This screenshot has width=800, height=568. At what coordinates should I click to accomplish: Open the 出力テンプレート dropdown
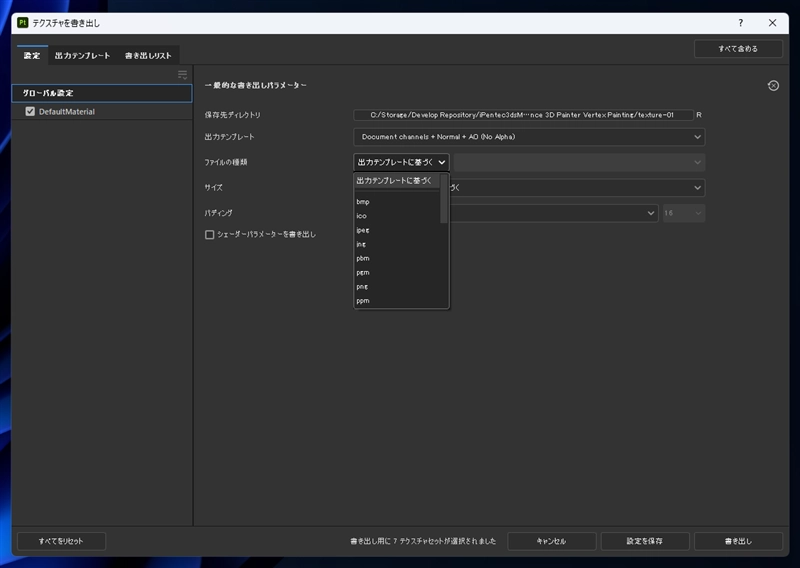click(529, 137)
